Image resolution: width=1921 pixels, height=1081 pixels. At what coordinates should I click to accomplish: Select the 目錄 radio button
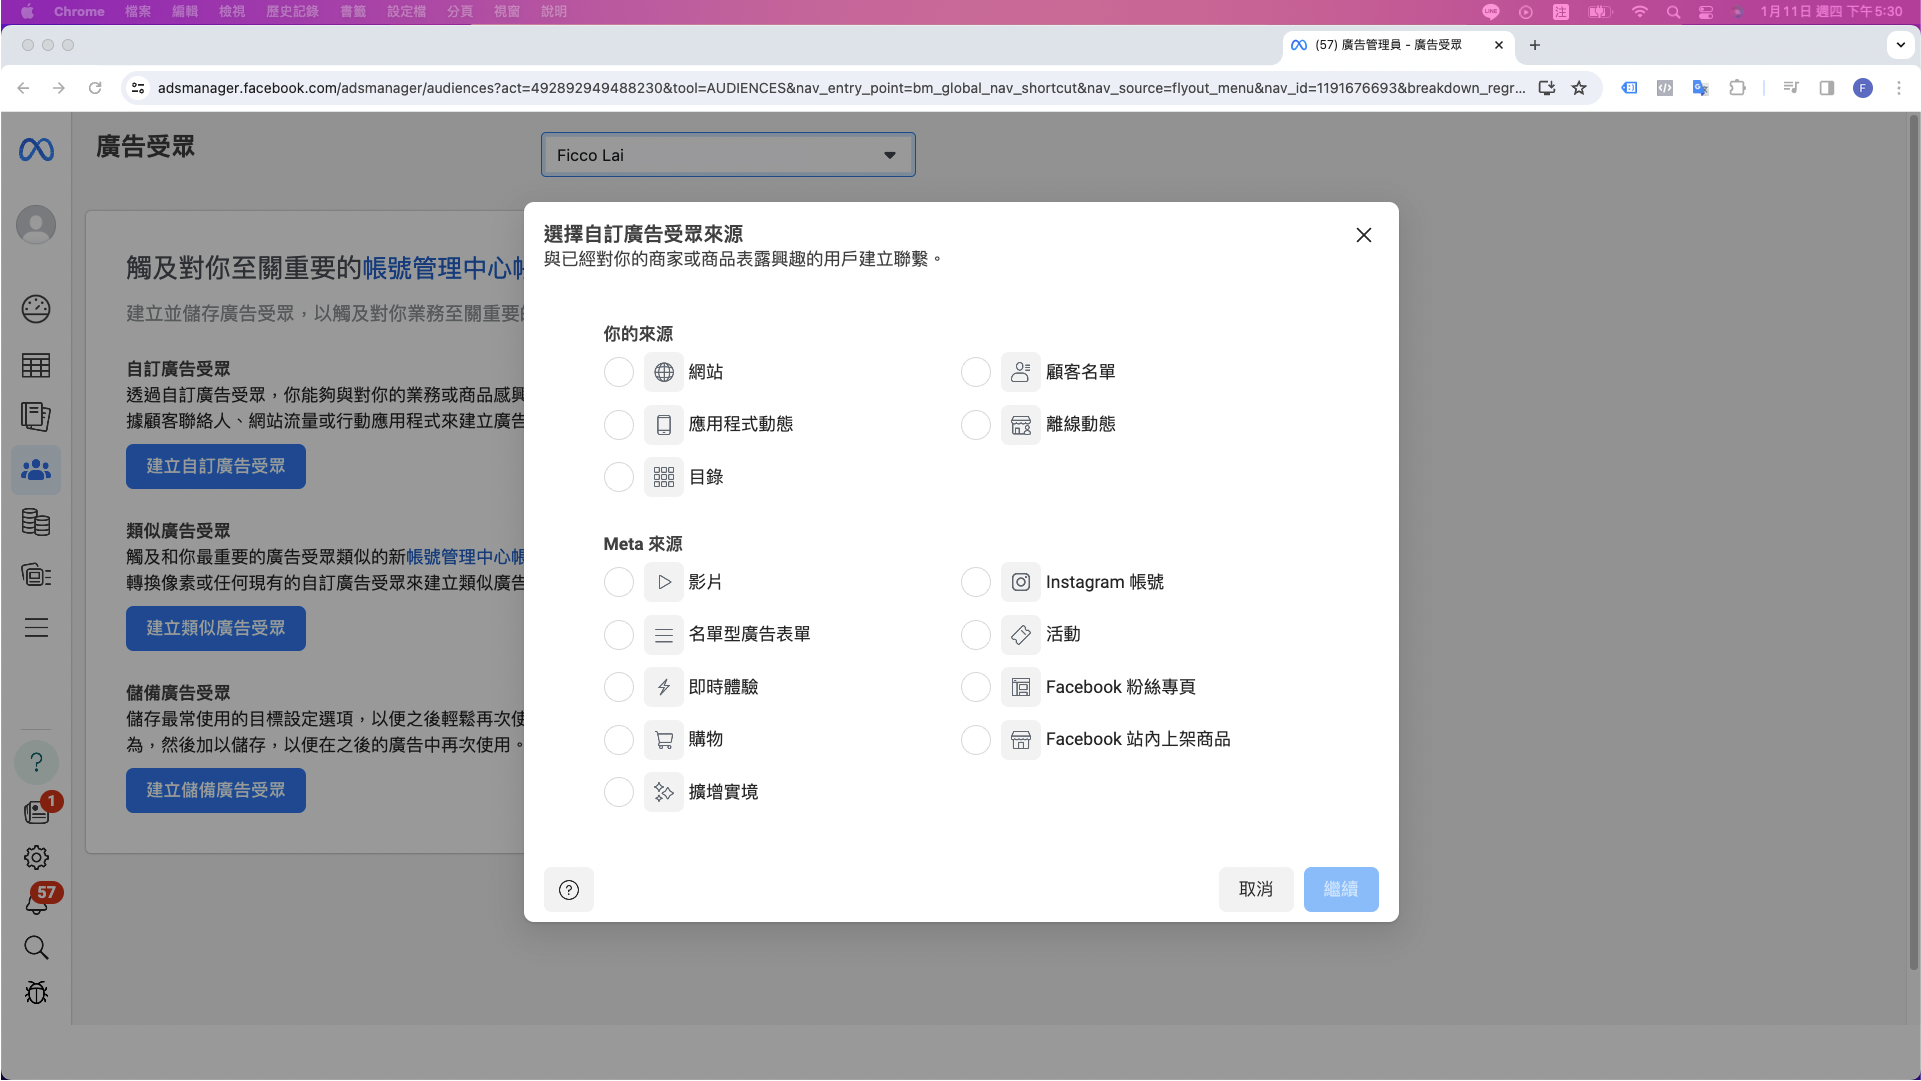[x=619, y=477]
